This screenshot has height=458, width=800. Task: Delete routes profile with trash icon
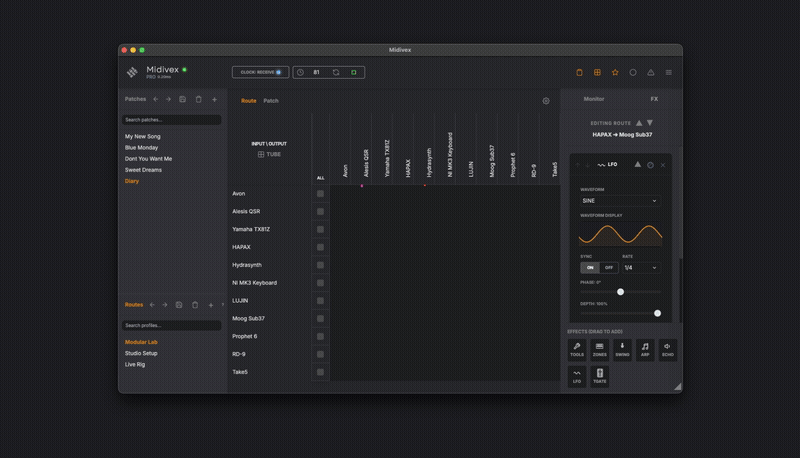coord(195,305)
